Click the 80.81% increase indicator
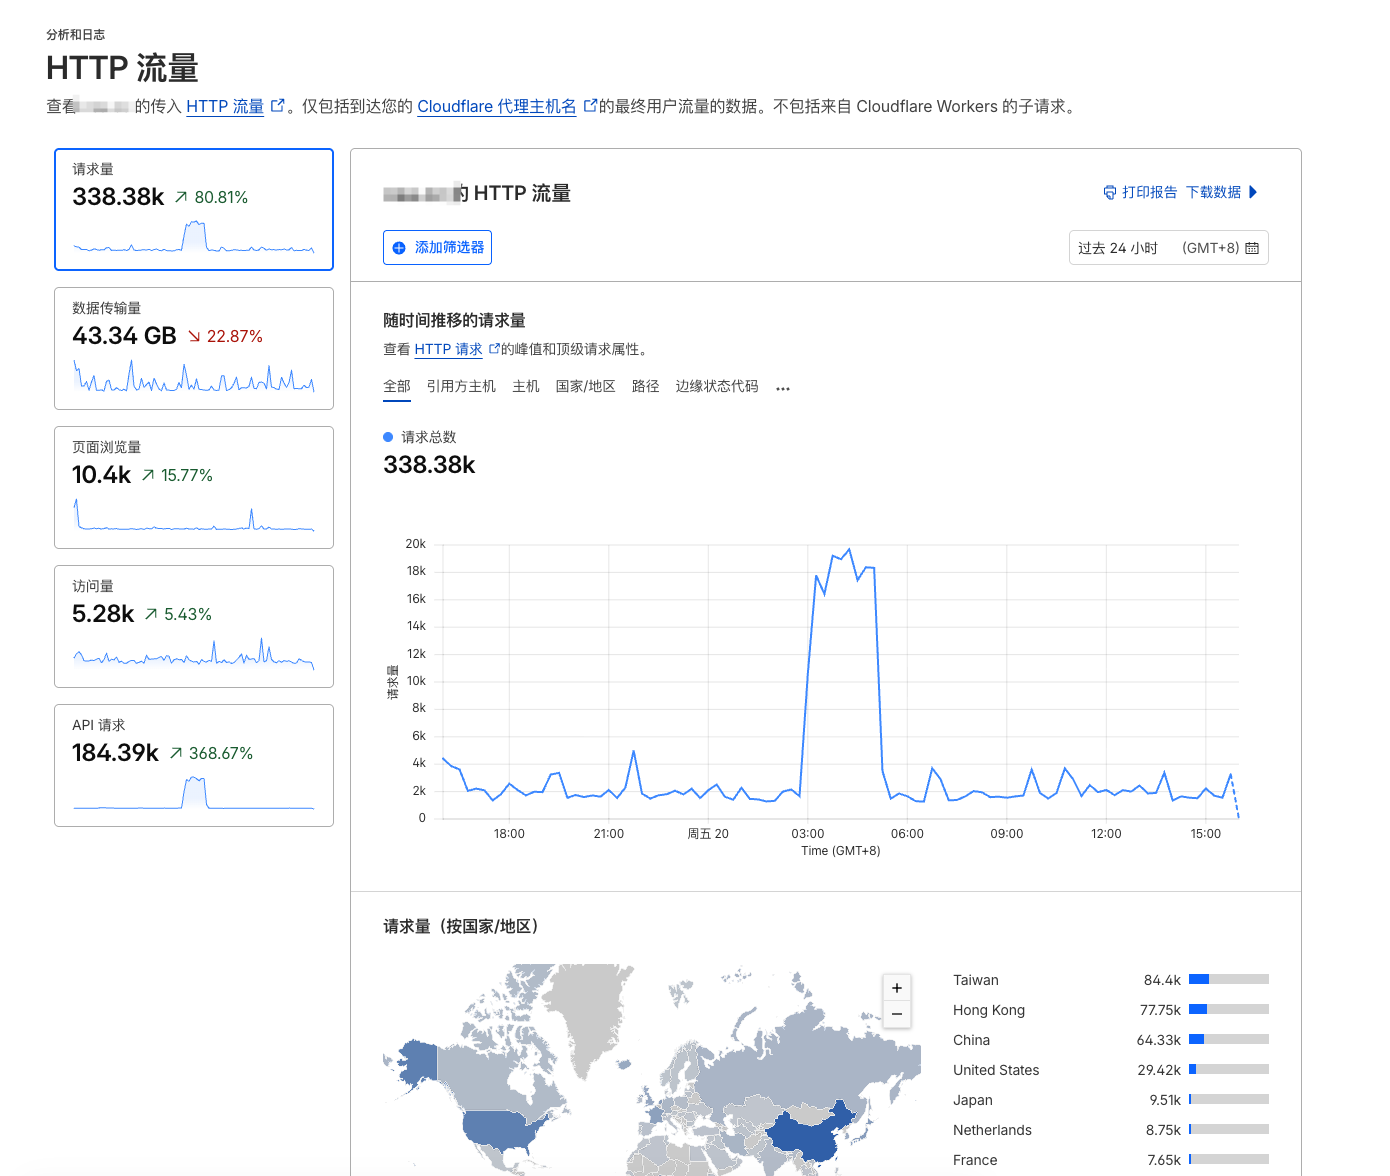Image resolution: width=1390 pixels, height=1176 pixels. [x=212, y=197]
